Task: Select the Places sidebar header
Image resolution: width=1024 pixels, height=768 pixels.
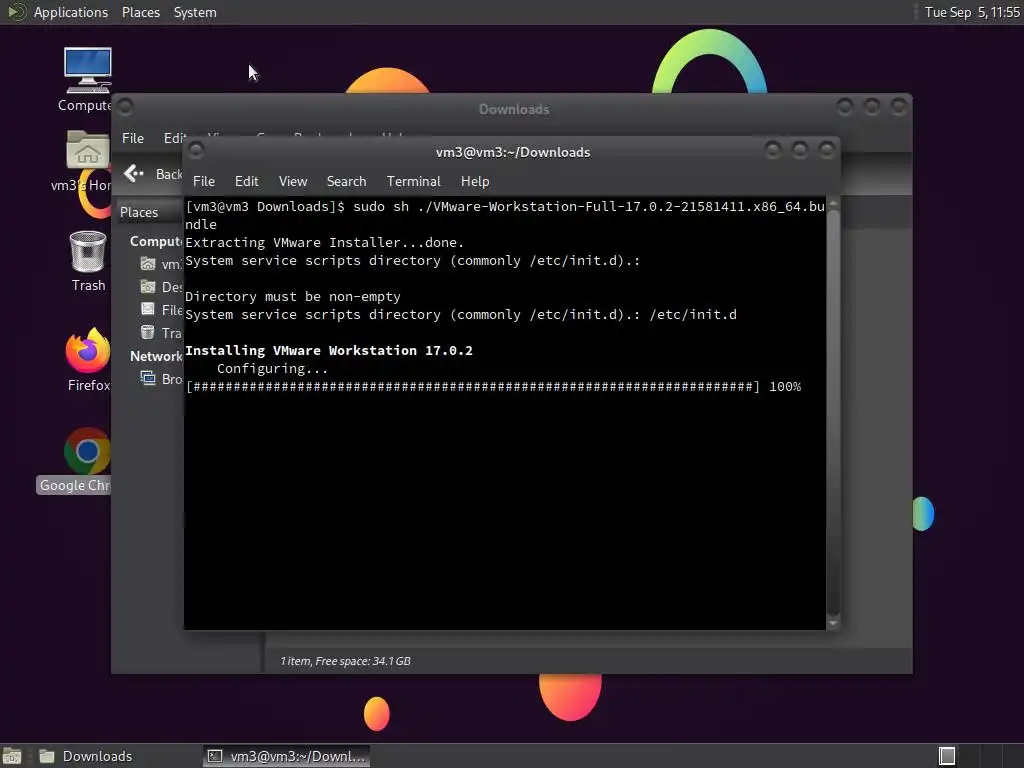Action: pos(138,212)
